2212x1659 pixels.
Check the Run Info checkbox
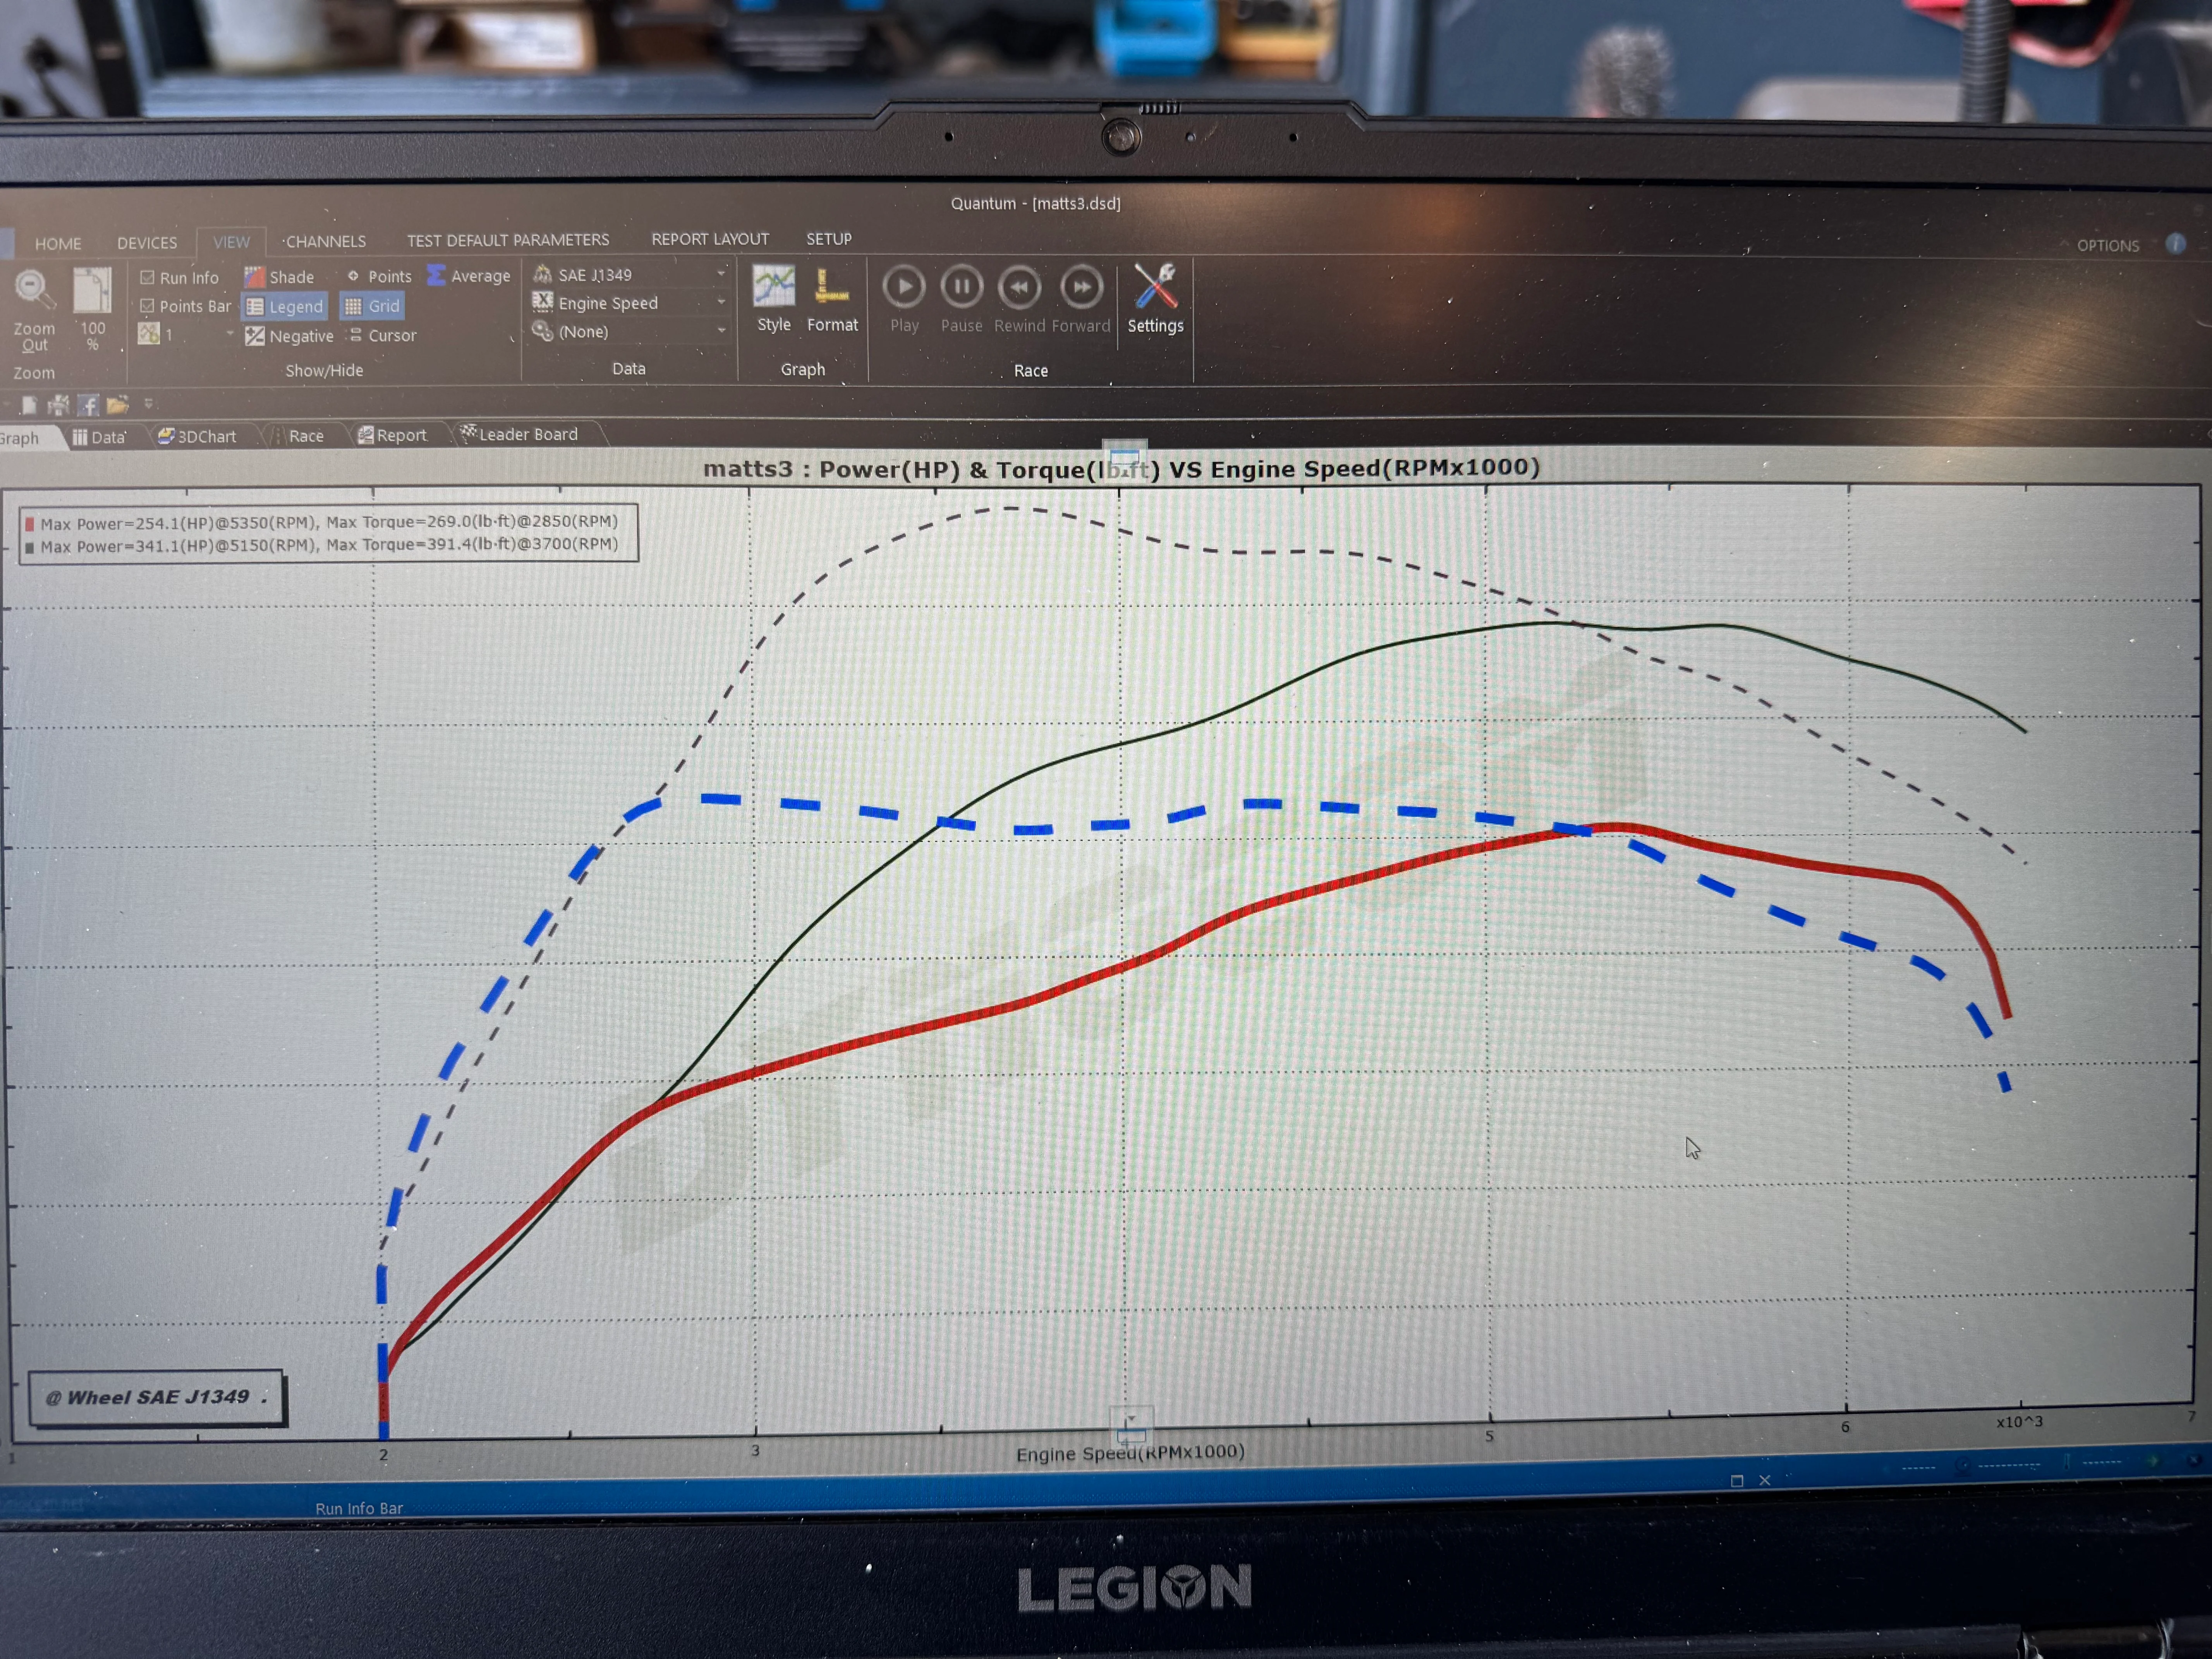click(x=148, y=278)
